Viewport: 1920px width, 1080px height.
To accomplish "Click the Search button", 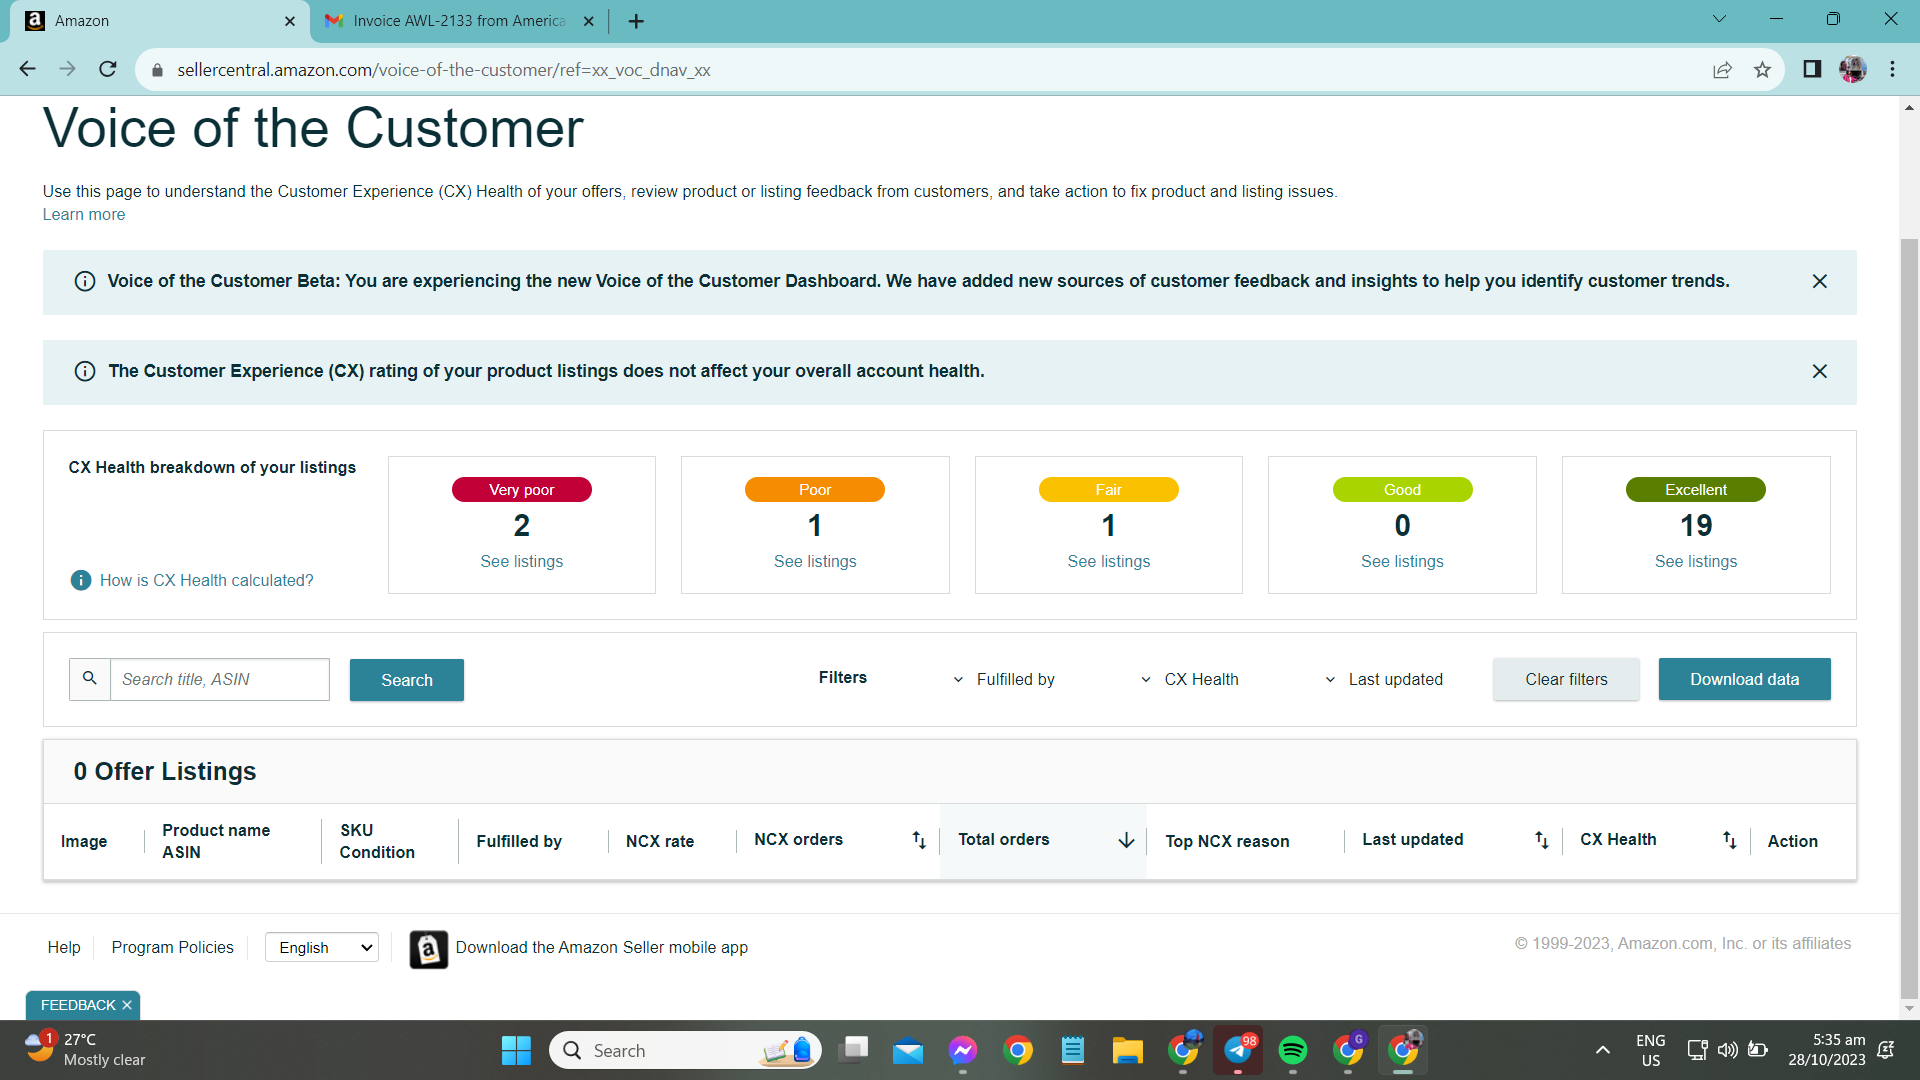I will click(x=407, y=680).
